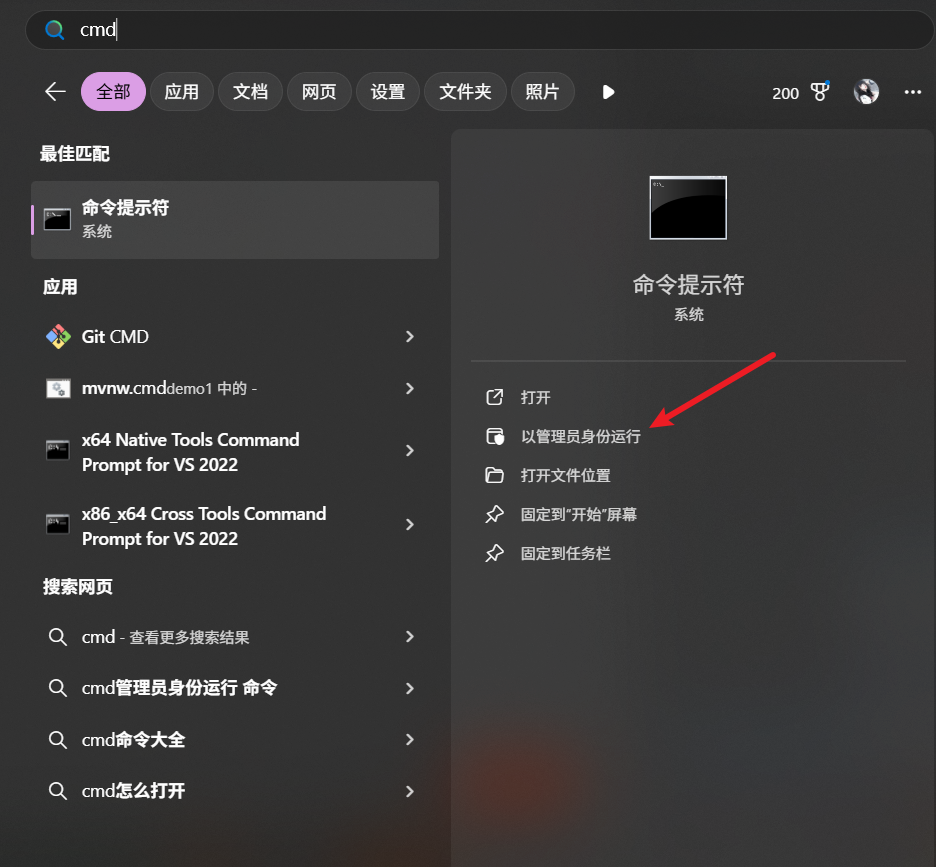Switch to the 设置 filter tab
Image resolution: width=936 pixels, height=867 pixels.
coord(387,92)
